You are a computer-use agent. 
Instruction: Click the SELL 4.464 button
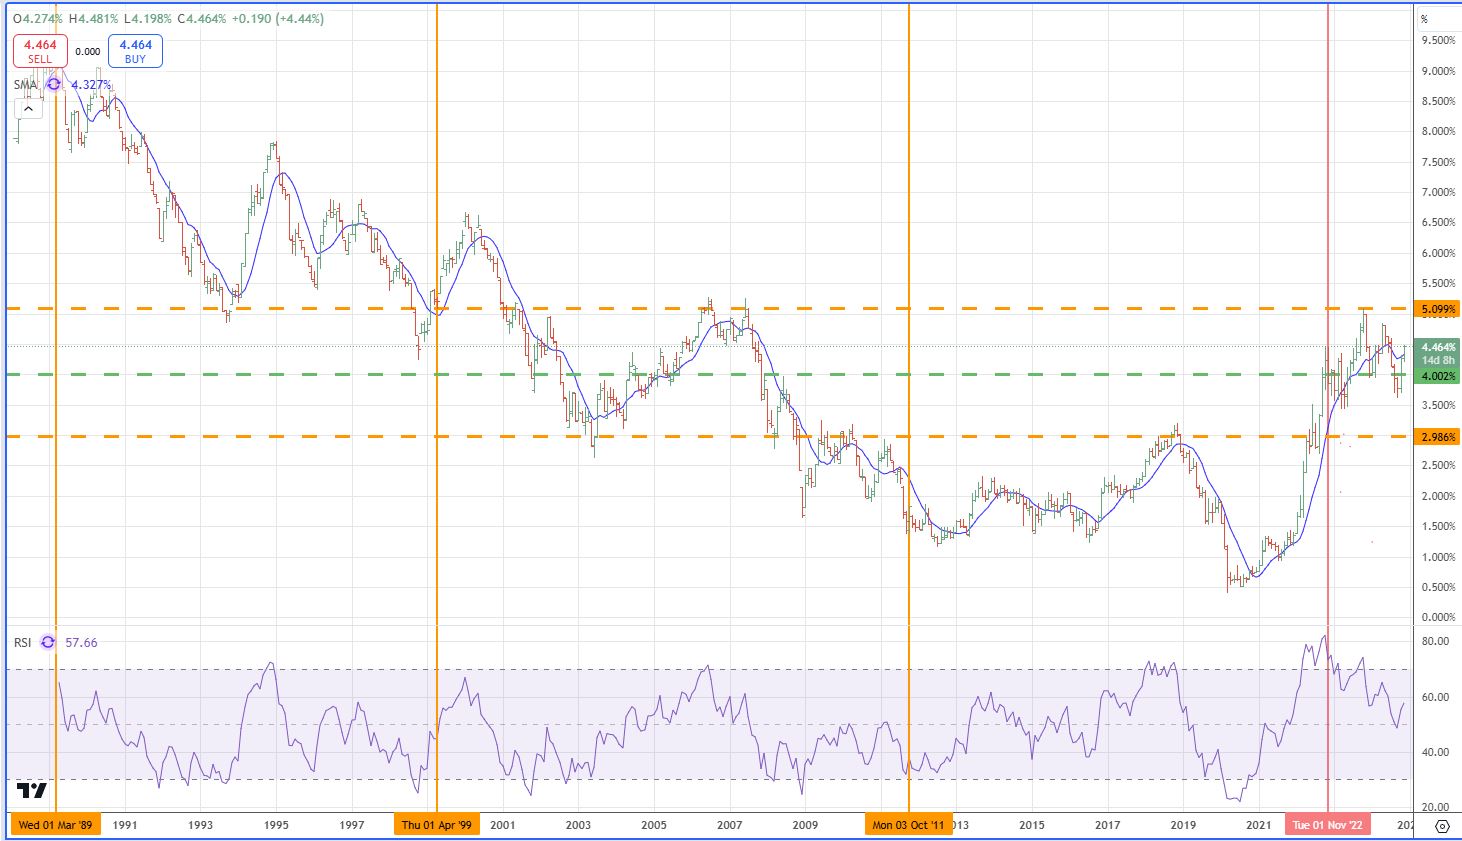pos(40,51)
